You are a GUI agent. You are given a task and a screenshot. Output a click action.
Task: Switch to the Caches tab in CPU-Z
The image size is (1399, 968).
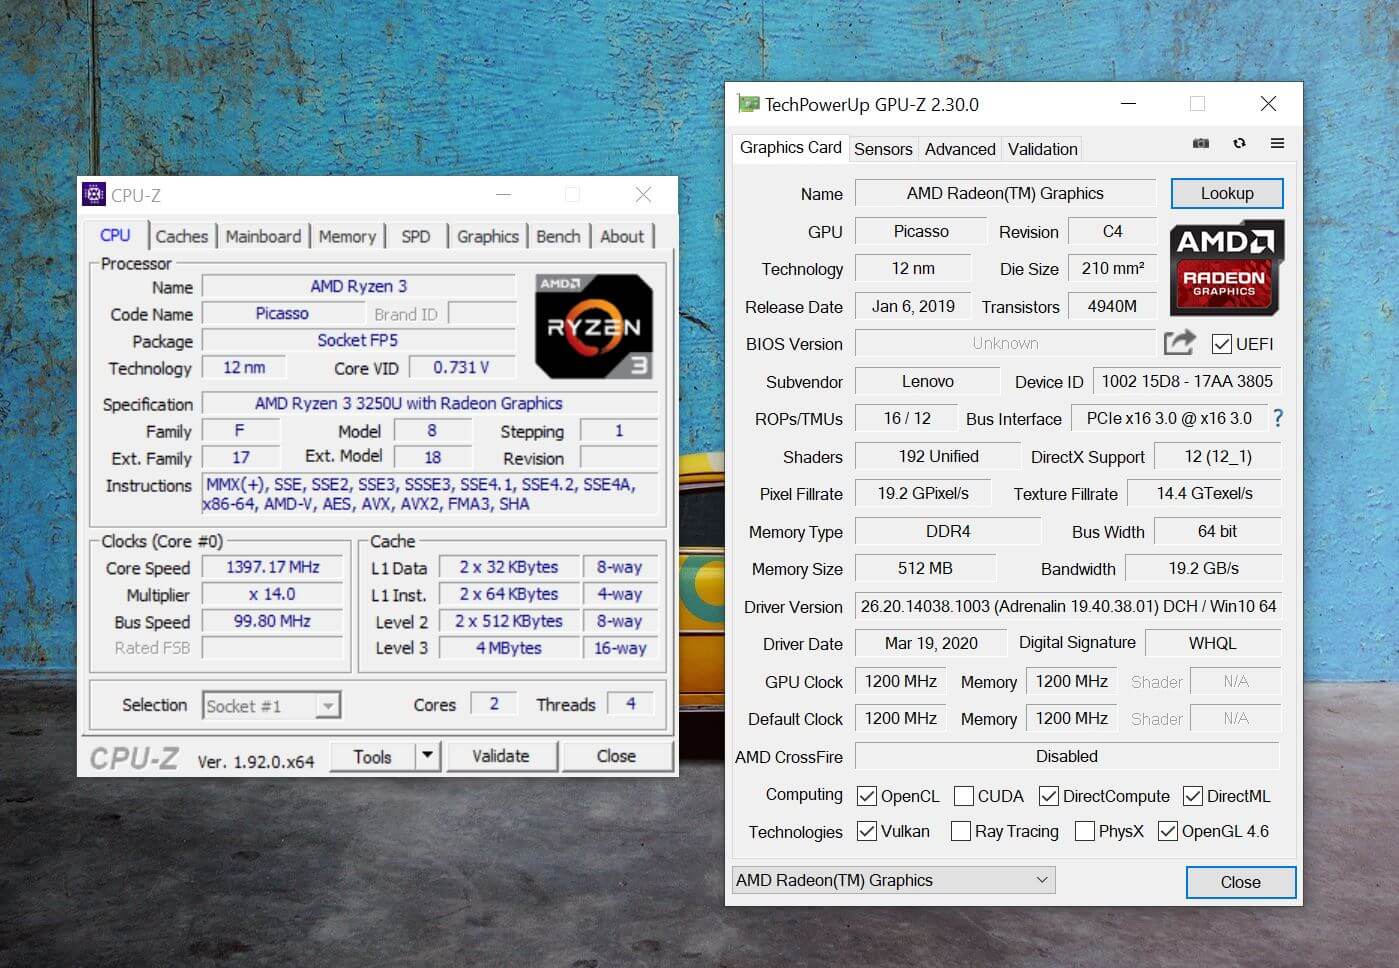(182, 236)
